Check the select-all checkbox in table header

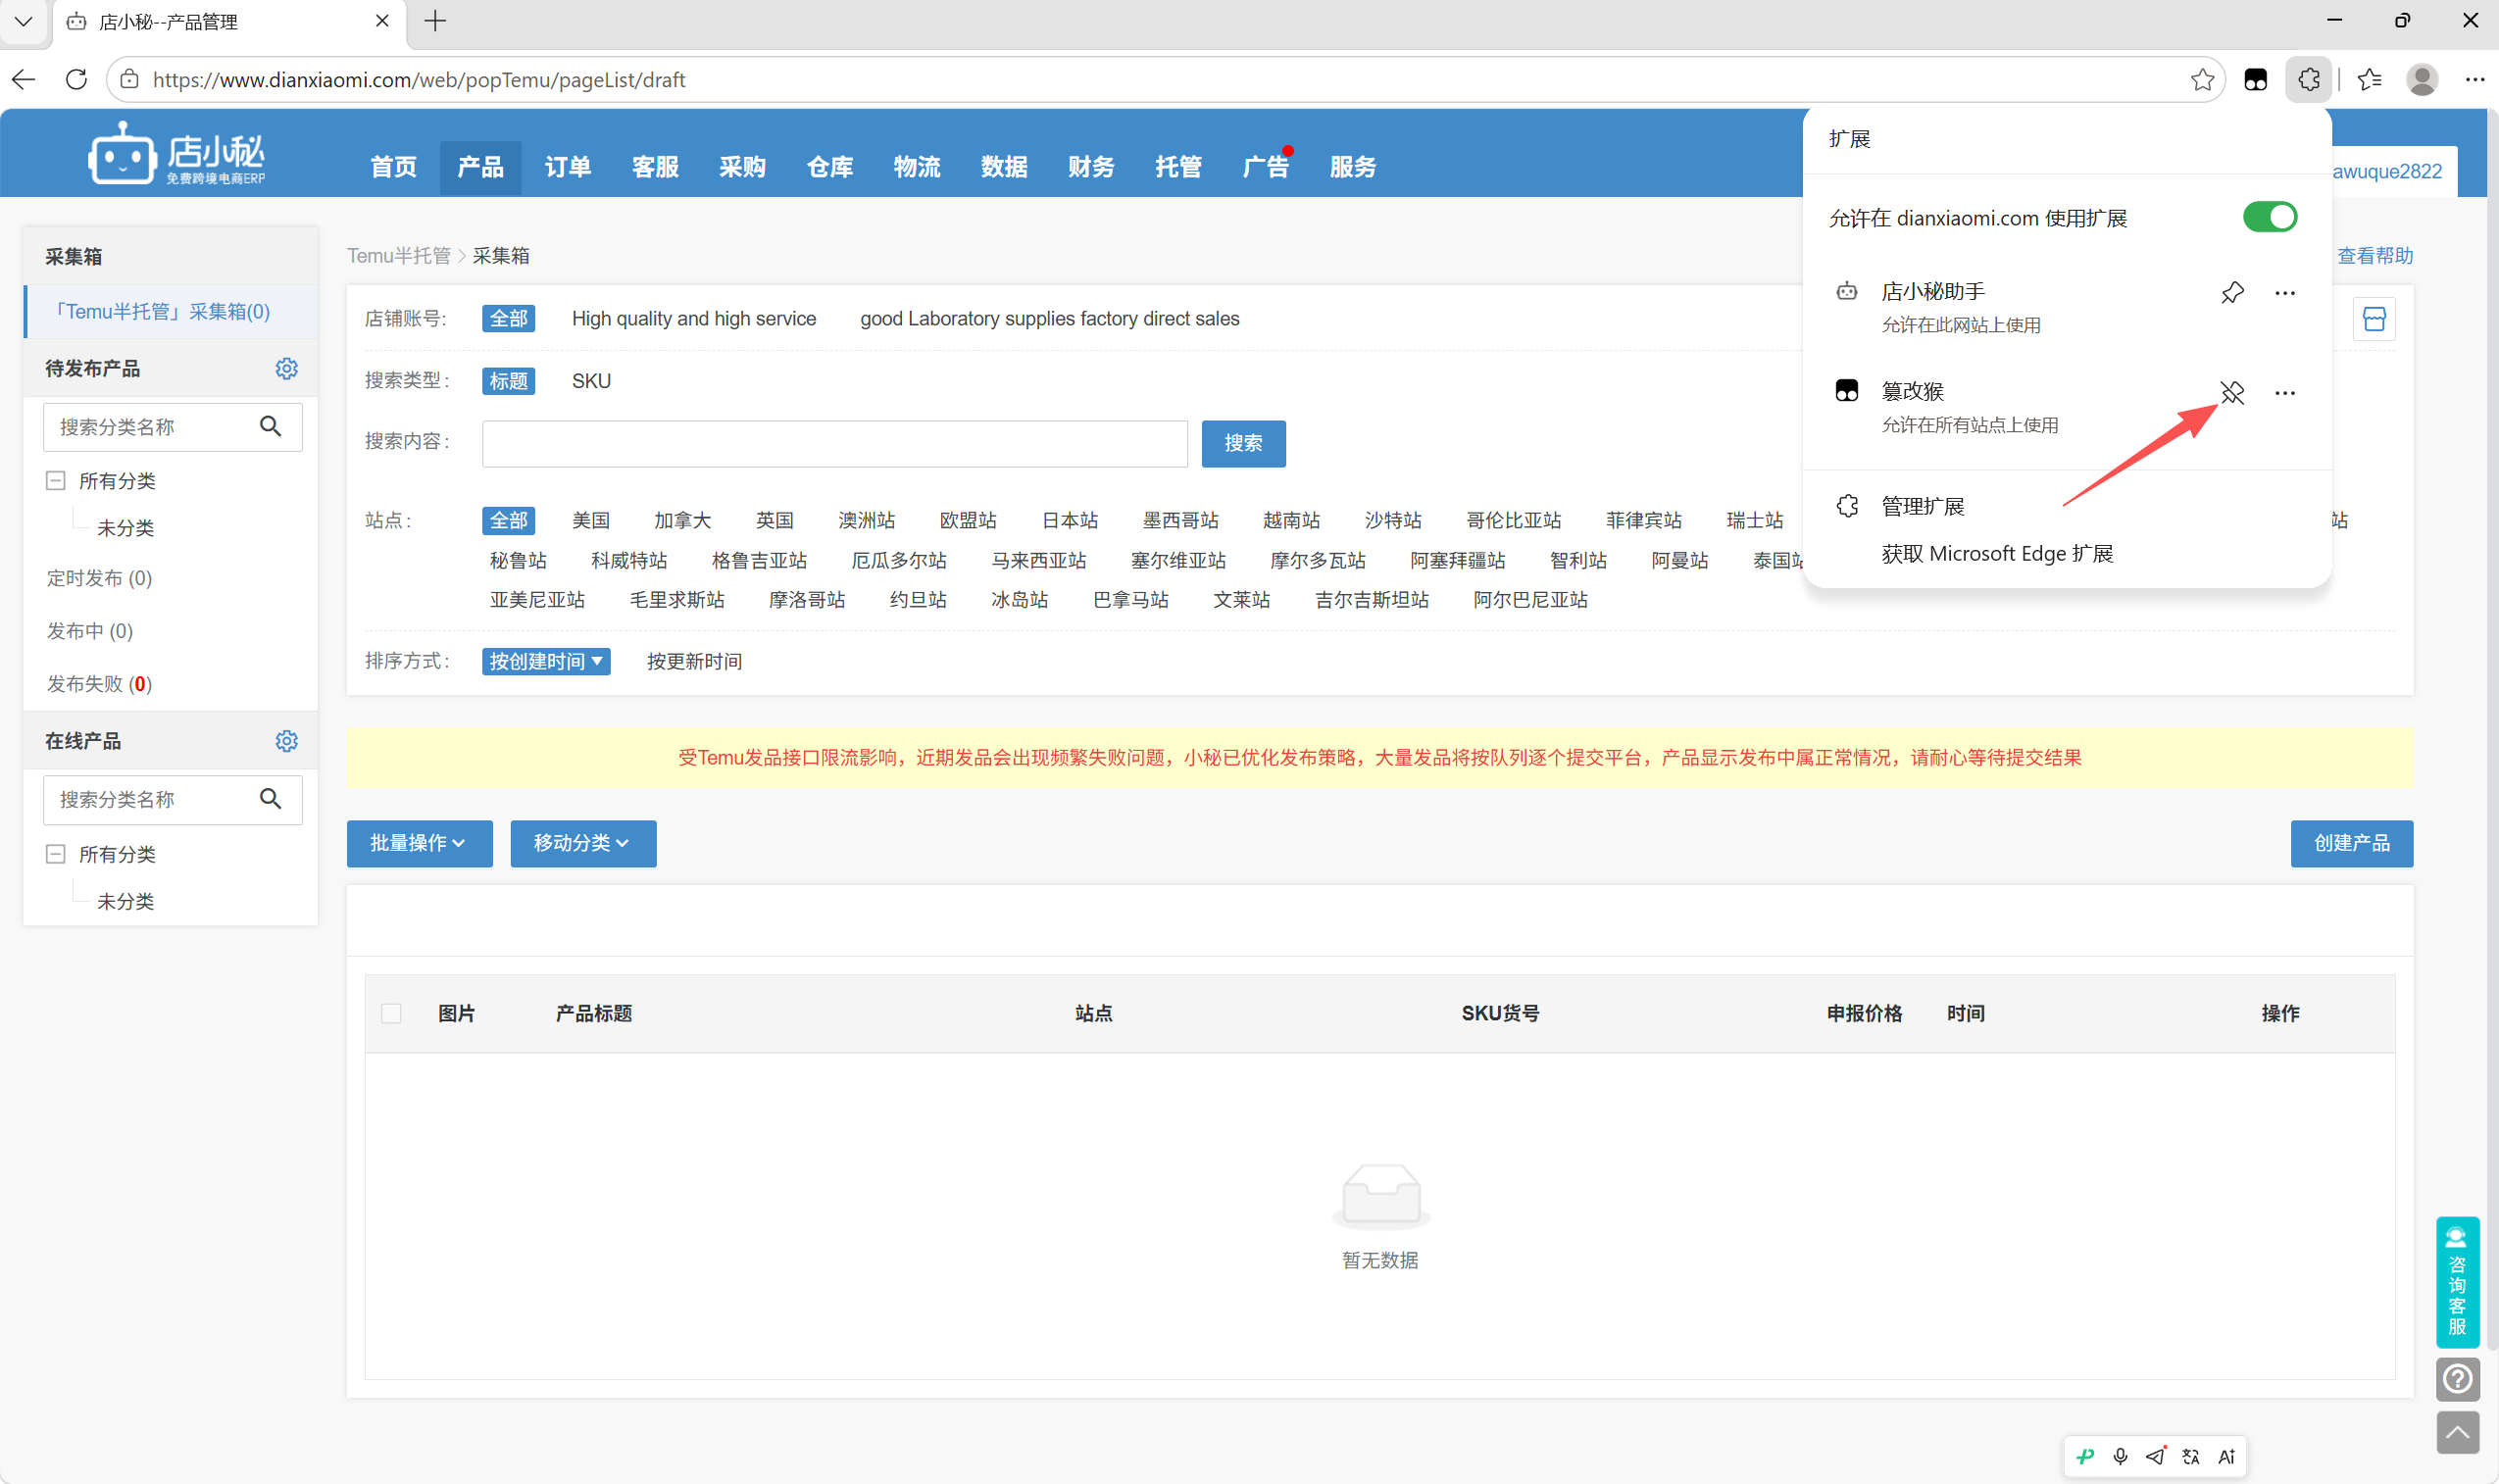click(x=391, y=1014)
